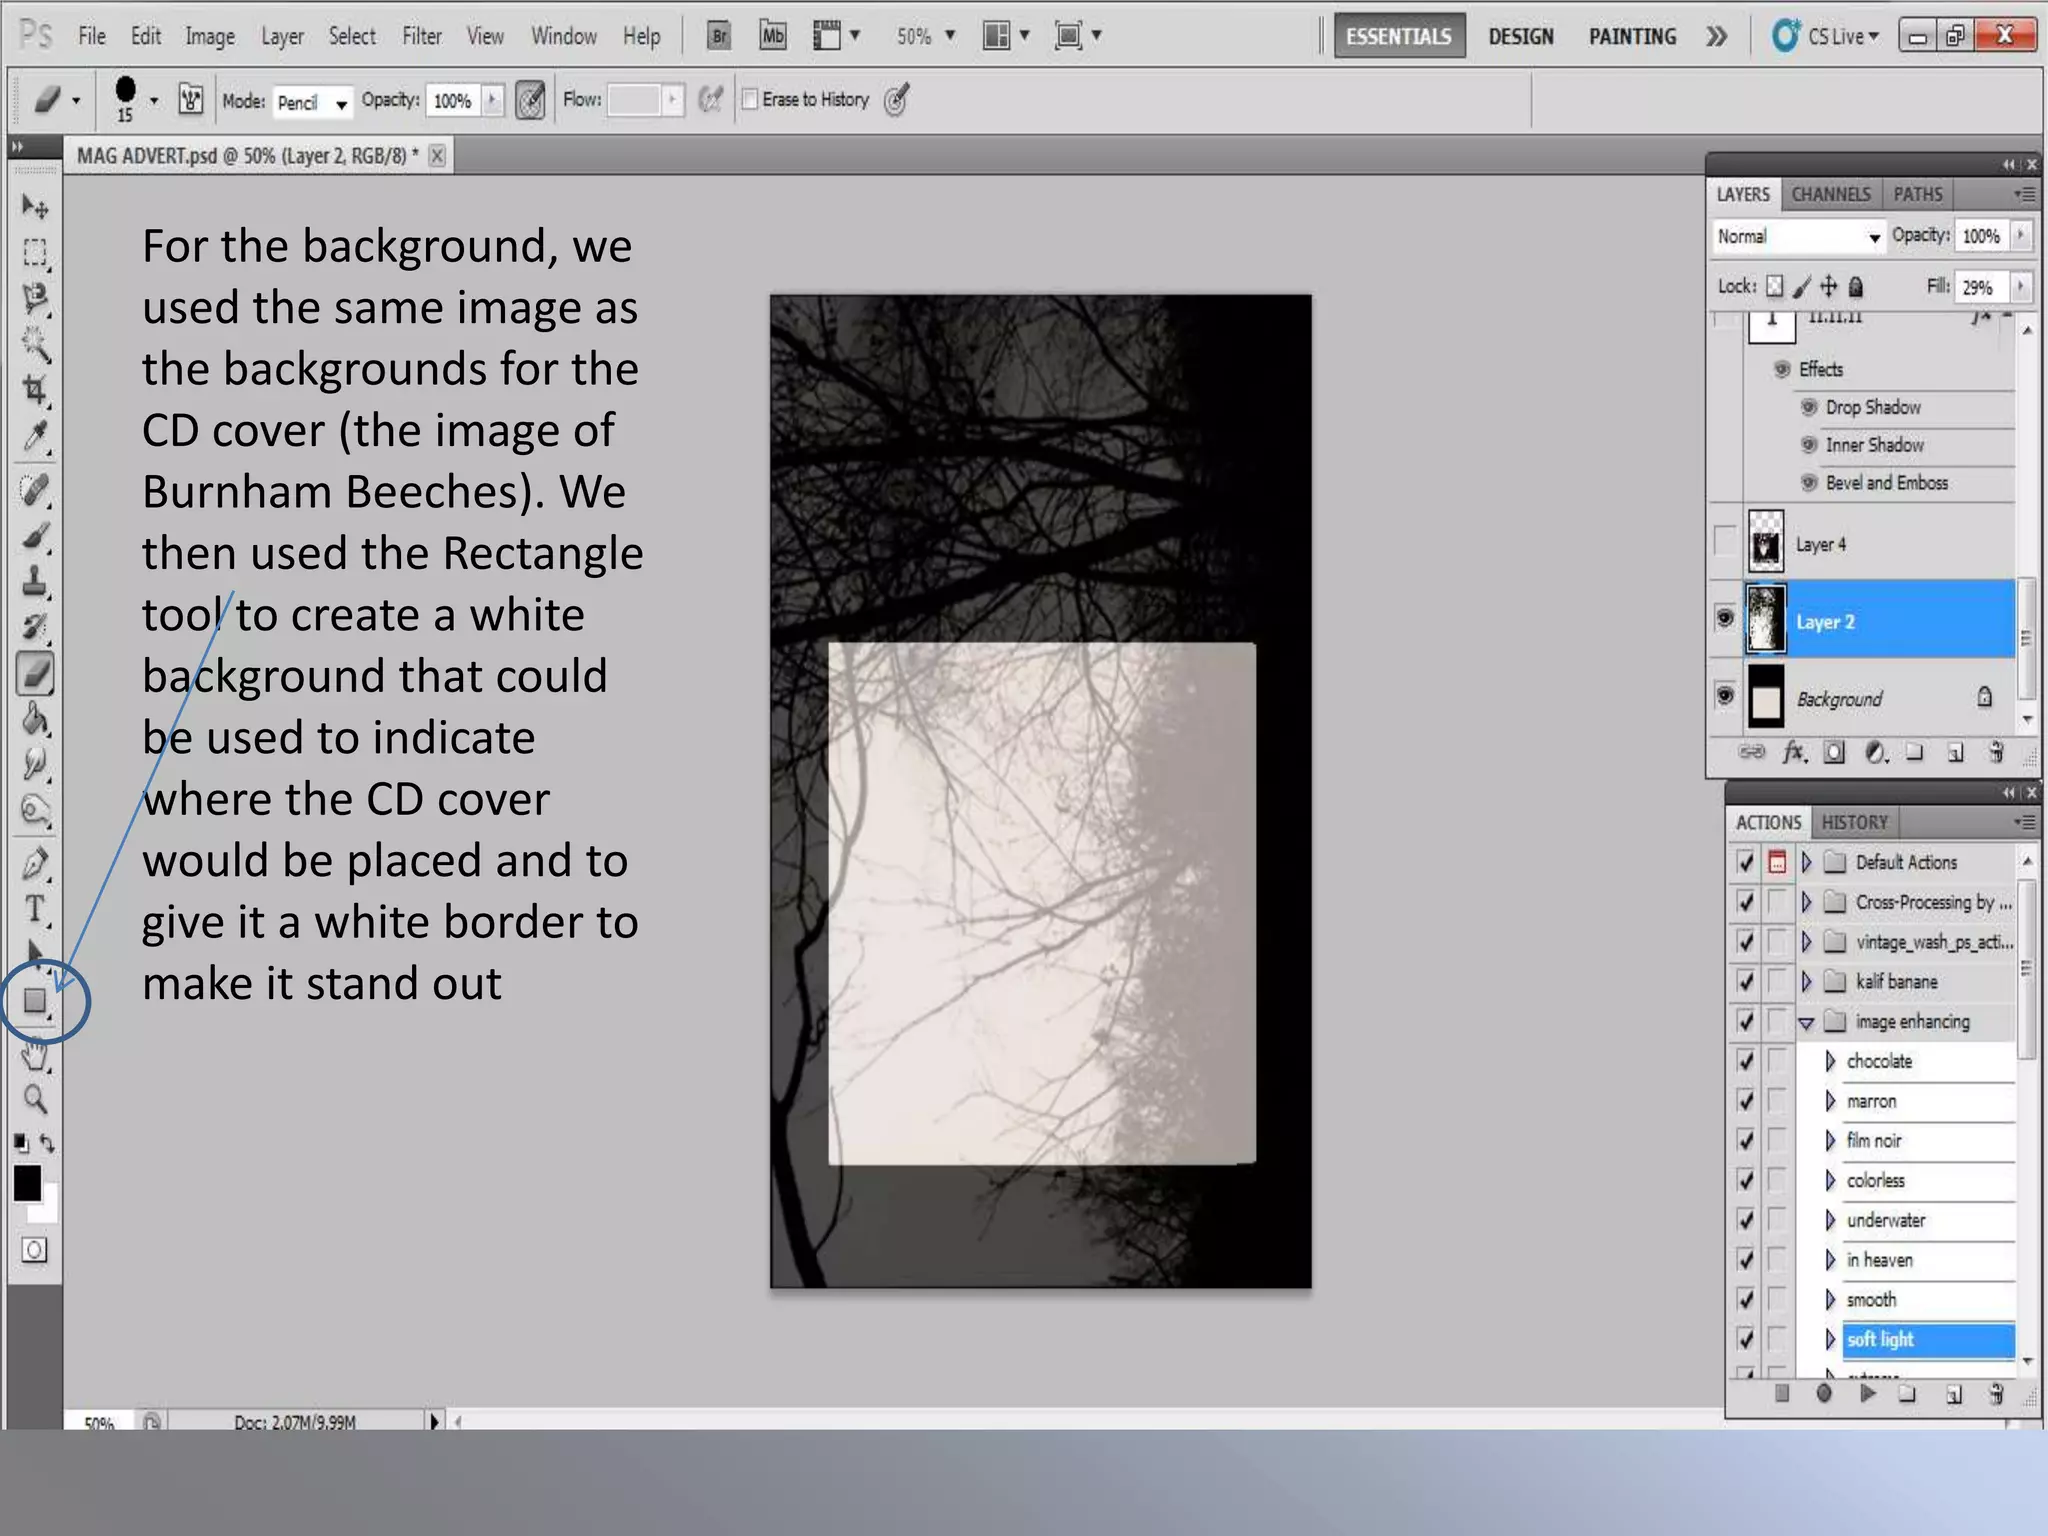Image resolution: width=2048 pixels, height=1536 pixels.
Task: Open the layer Fill slider arrow
Action: click(x=2021, y=287)
